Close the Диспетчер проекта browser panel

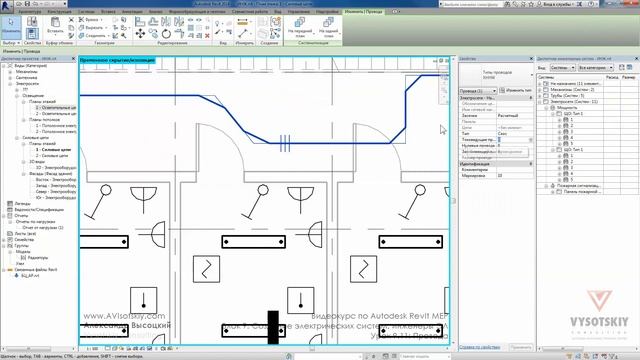point(73,59)
